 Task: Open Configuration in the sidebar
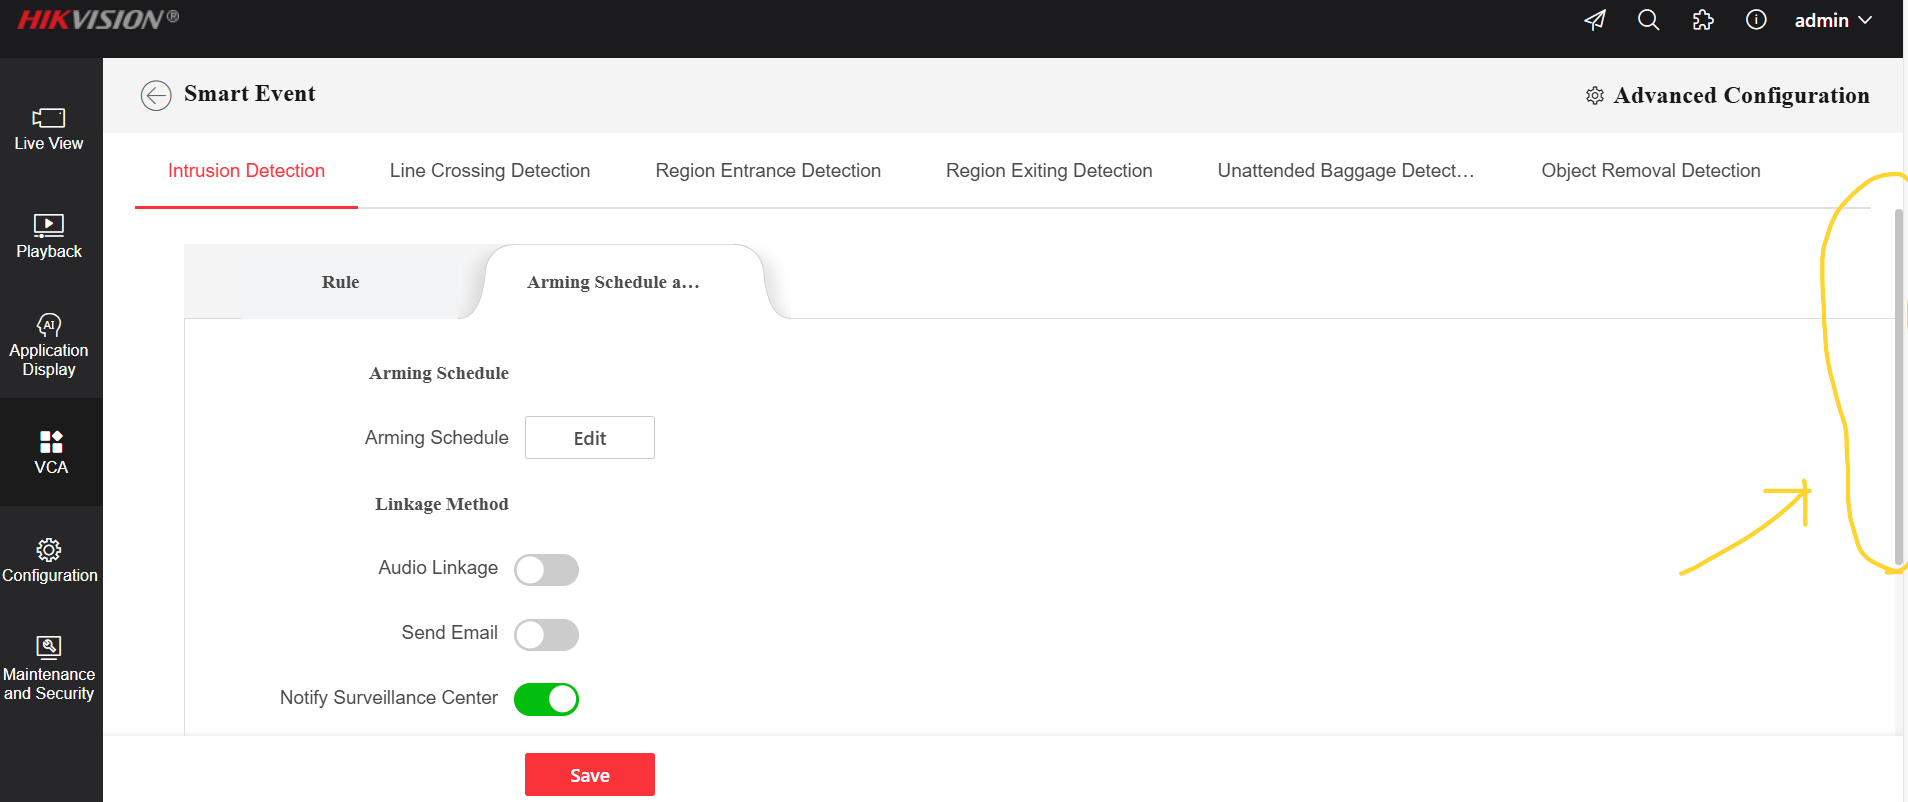(x=49, y=561)
